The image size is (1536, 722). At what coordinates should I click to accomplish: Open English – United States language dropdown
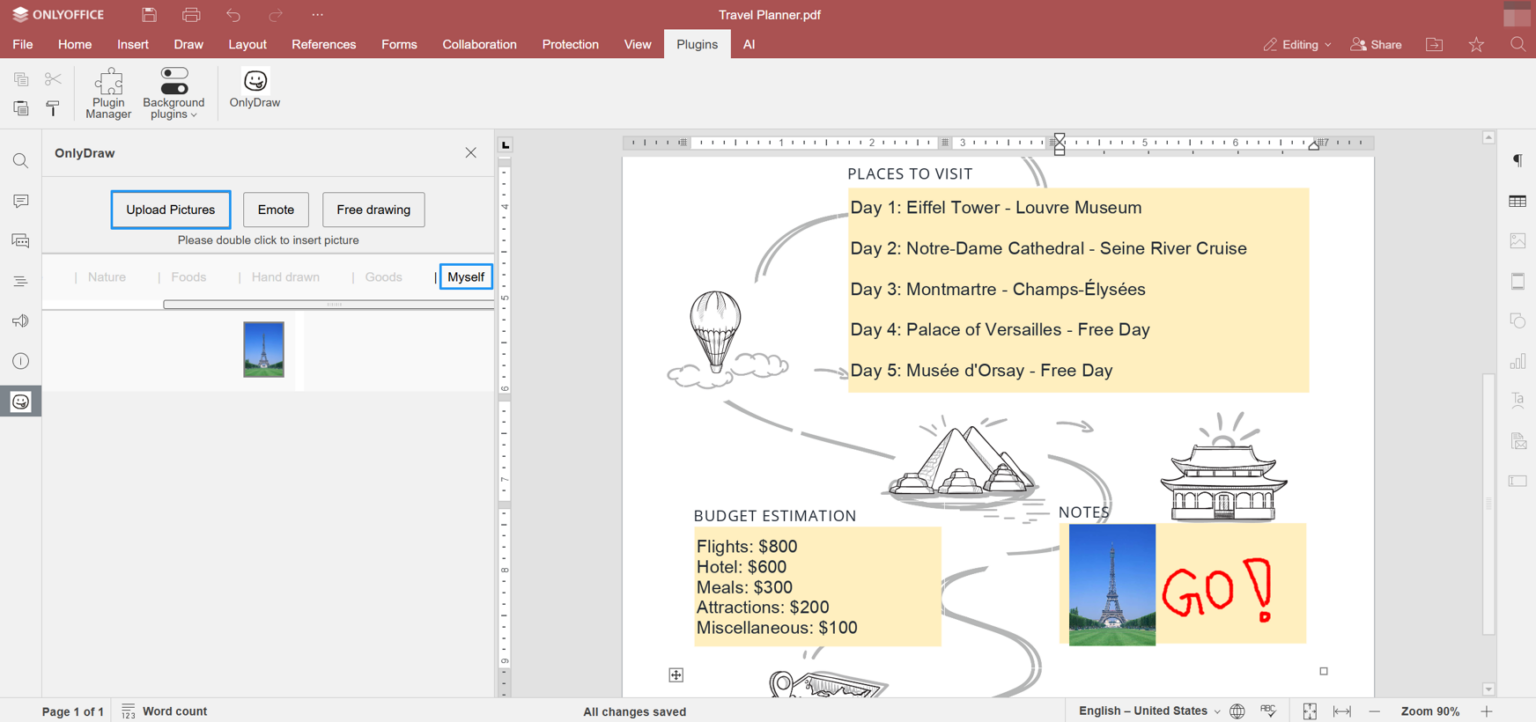(x=1149, y=711)
